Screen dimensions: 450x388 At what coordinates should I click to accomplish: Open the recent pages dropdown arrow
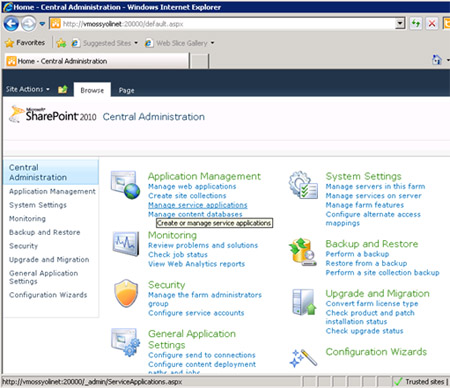click(42, 24)
